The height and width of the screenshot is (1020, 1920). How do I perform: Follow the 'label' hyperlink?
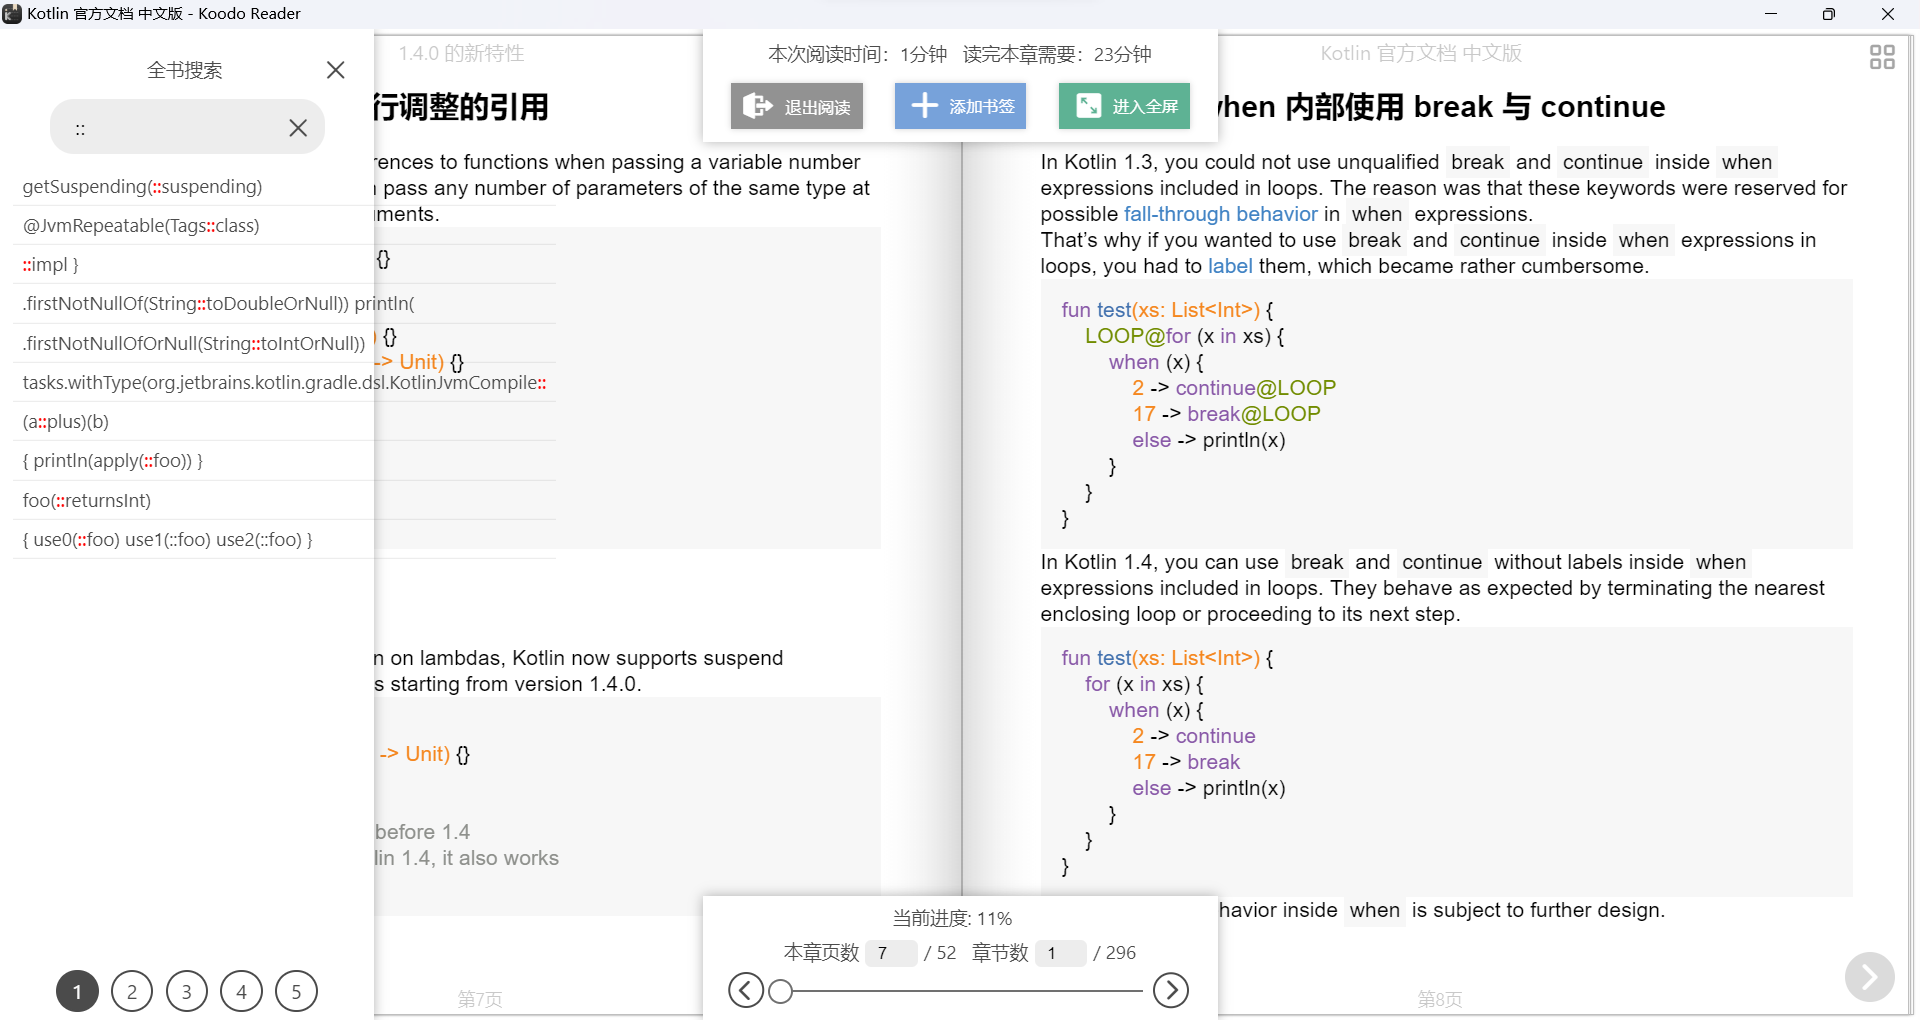tap(1230, 266)
